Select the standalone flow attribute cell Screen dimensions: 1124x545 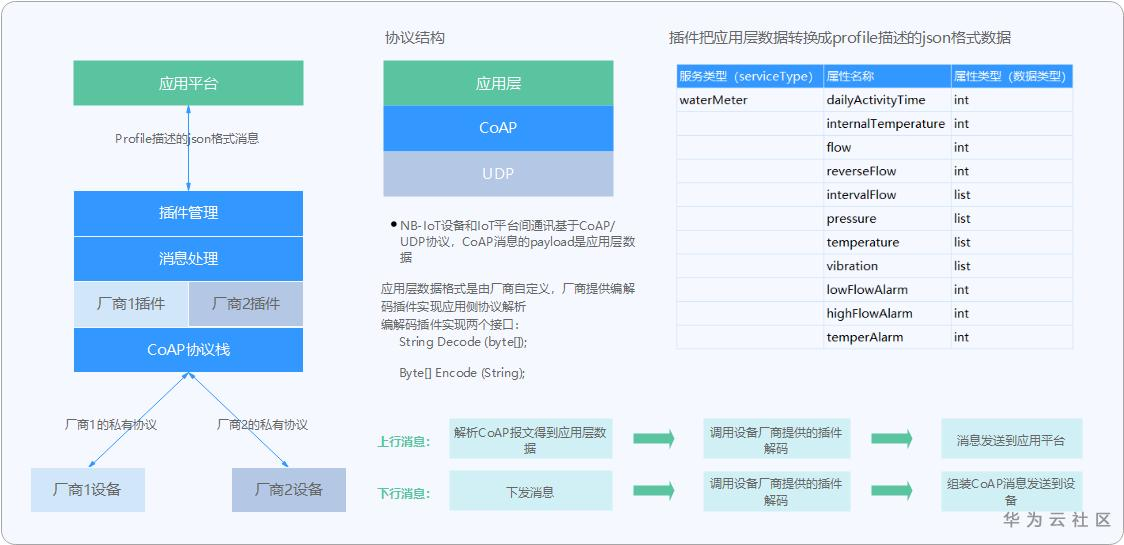click(887, 147)
